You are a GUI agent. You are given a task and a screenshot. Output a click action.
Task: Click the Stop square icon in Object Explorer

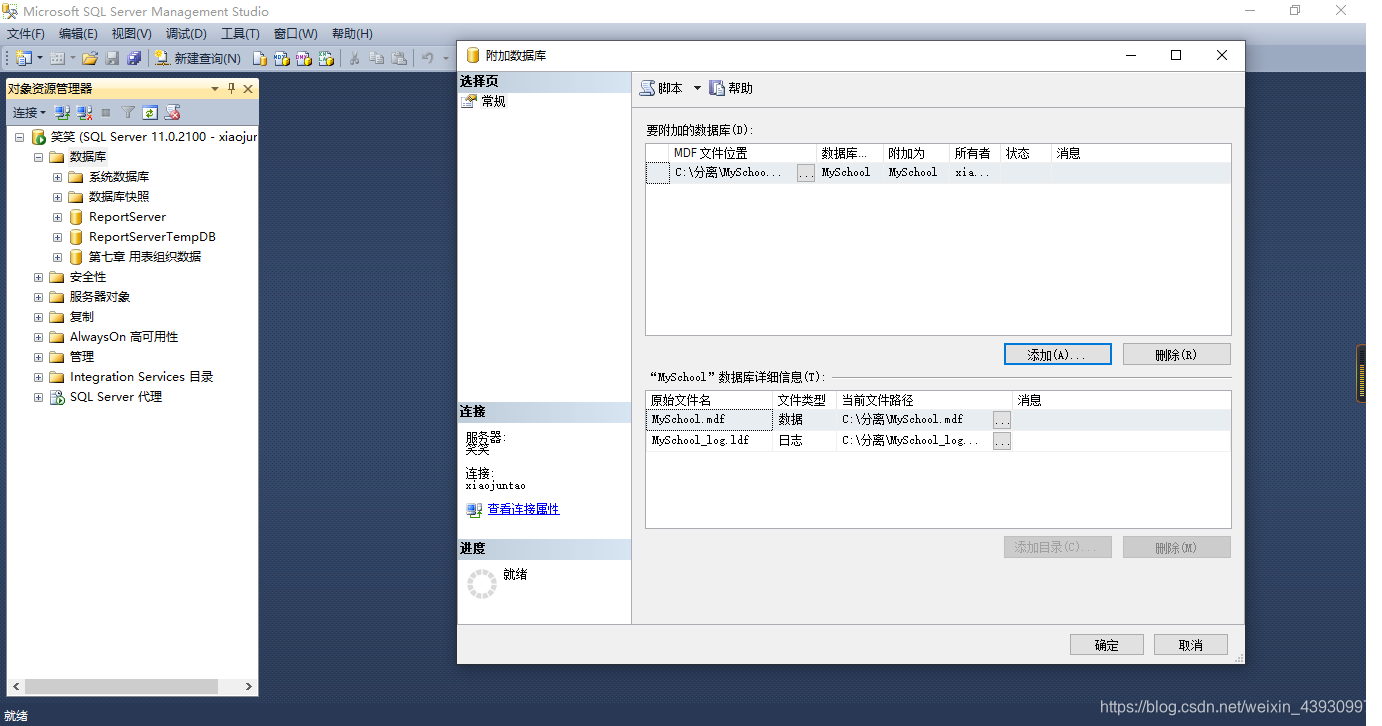pyautogui.click(x=106, y=112)
